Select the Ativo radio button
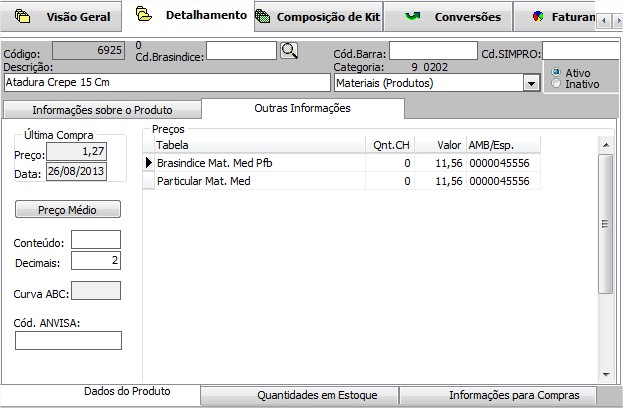Screen dimensions: 623x408 [557, 73]
